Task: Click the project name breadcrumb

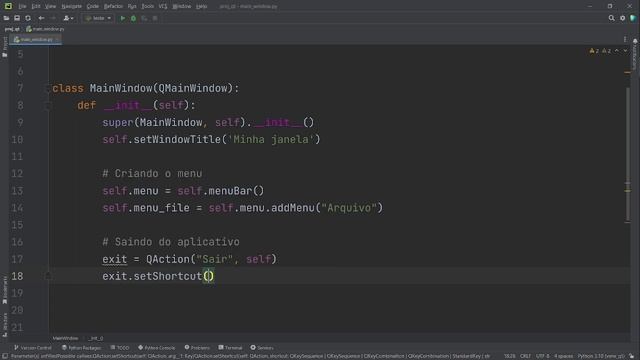Action: (x=12, y=29)
